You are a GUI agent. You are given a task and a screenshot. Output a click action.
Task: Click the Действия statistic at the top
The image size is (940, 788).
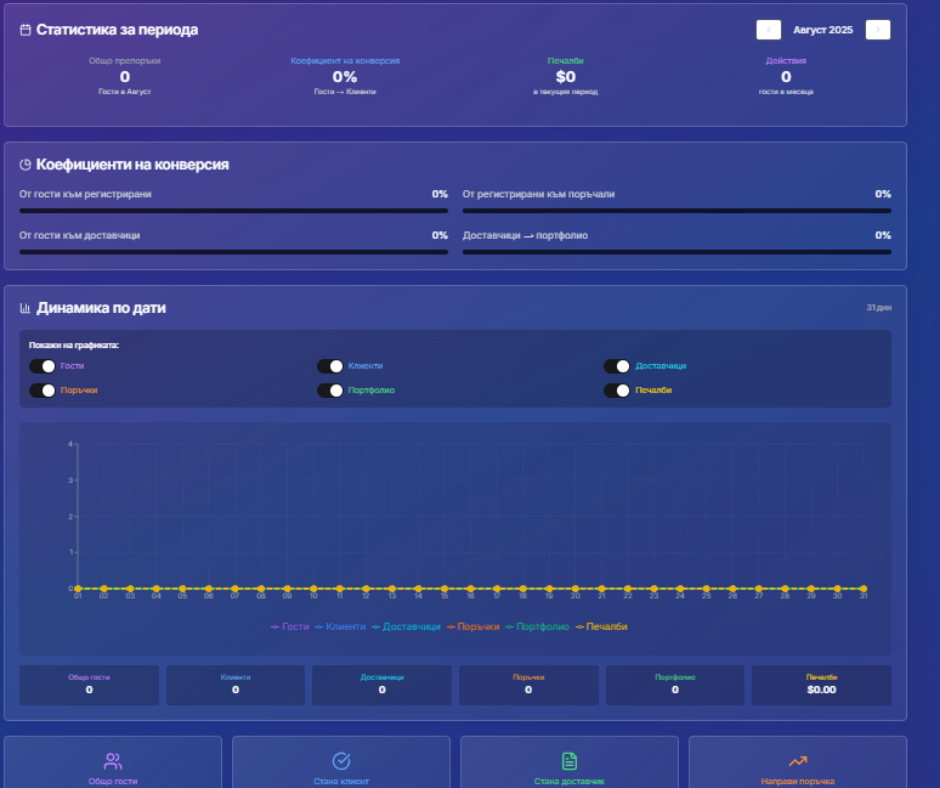786,76
